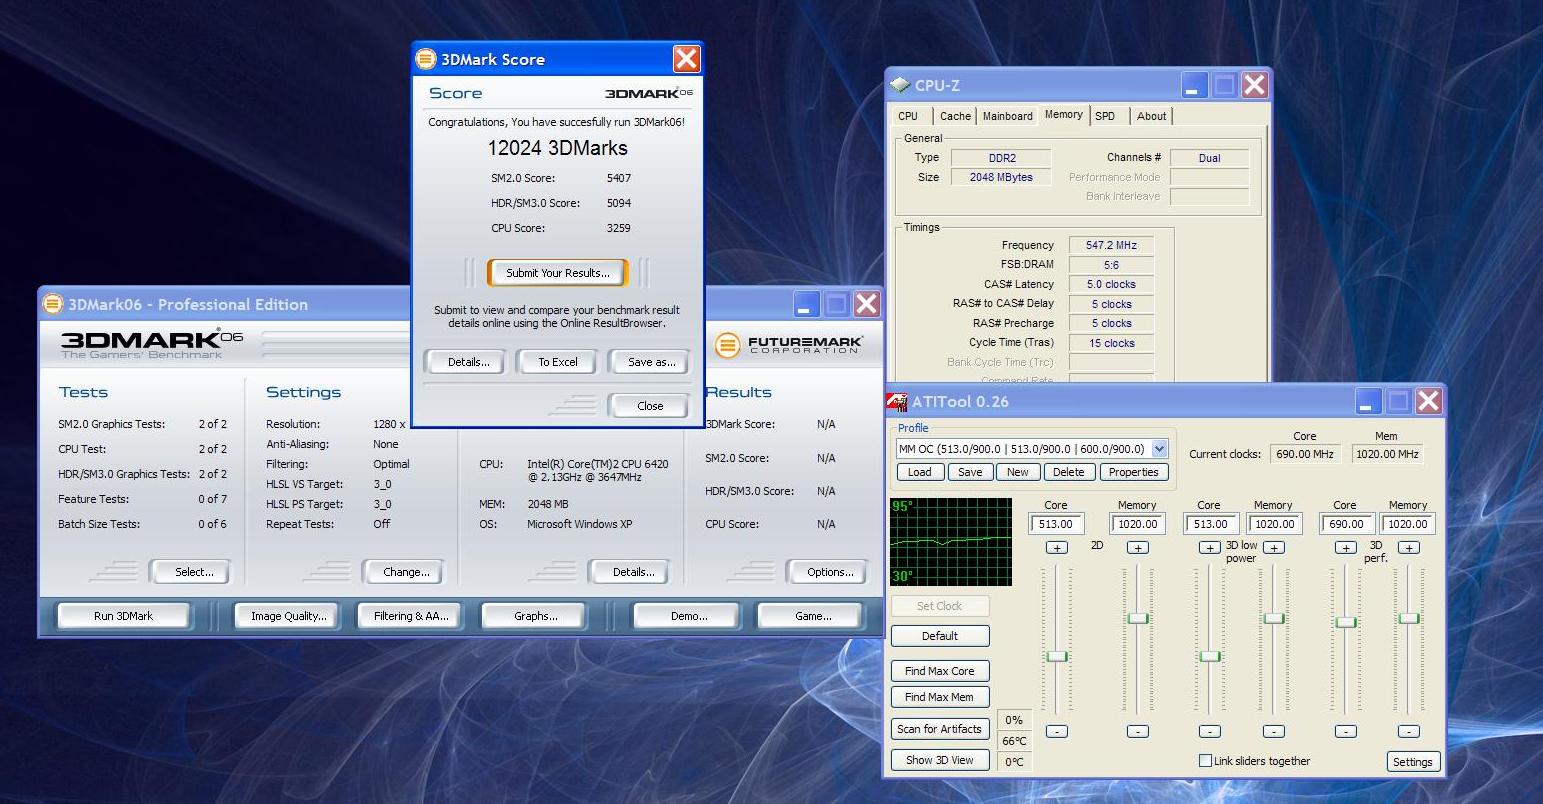Create New profile in ATITool
The height and width of the screenshot is (804, 1543).
1018,472
